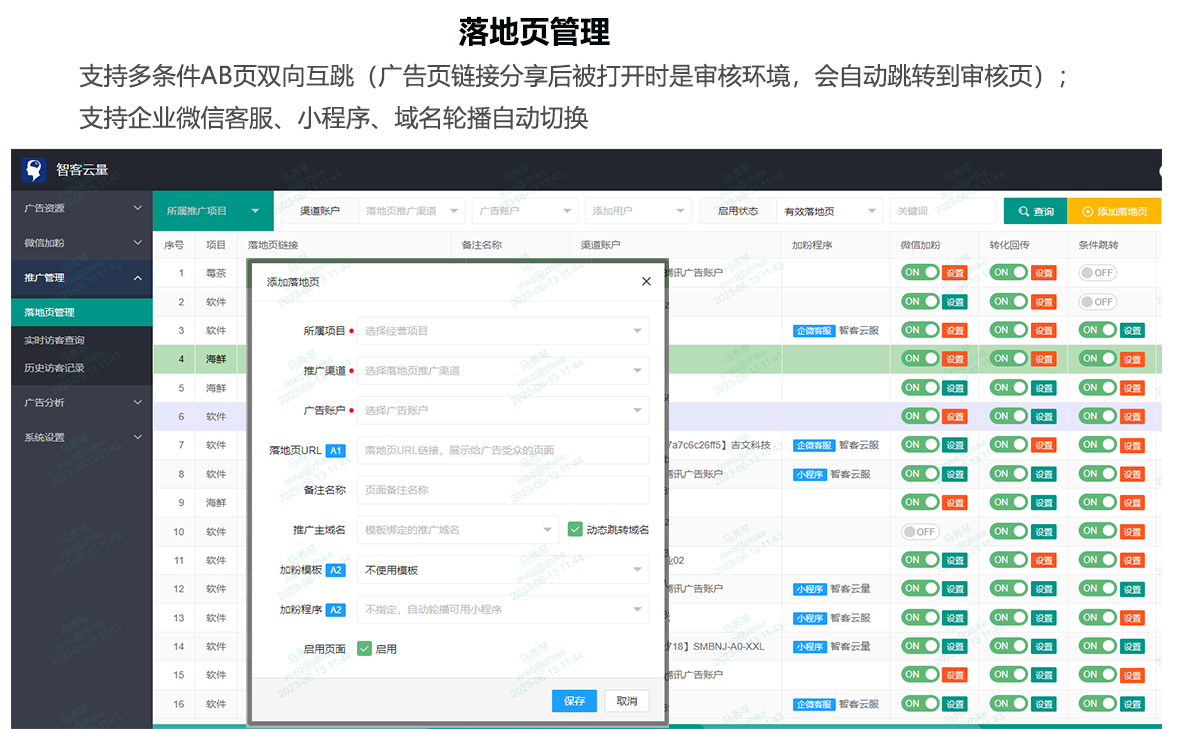This screenshot has width=1180, height=729.
Task: Click the A2 badge beside 加粉模板
Action: coord(336,570)
